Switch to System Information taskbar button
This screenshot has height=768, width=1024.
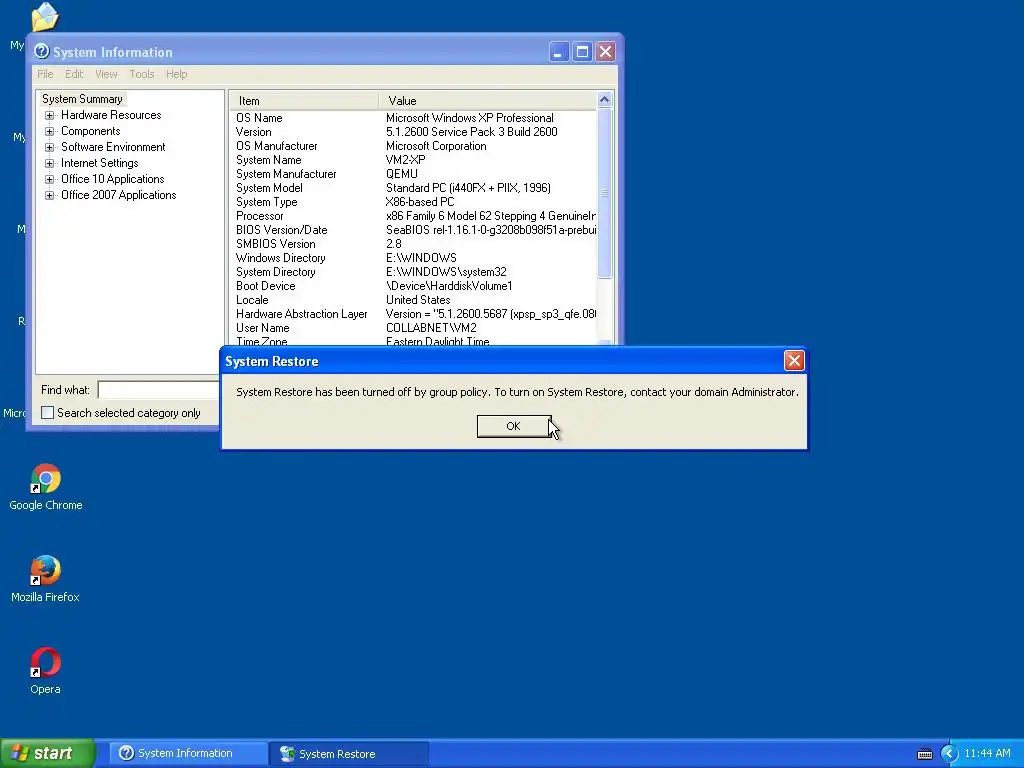(x=187, y=754)
